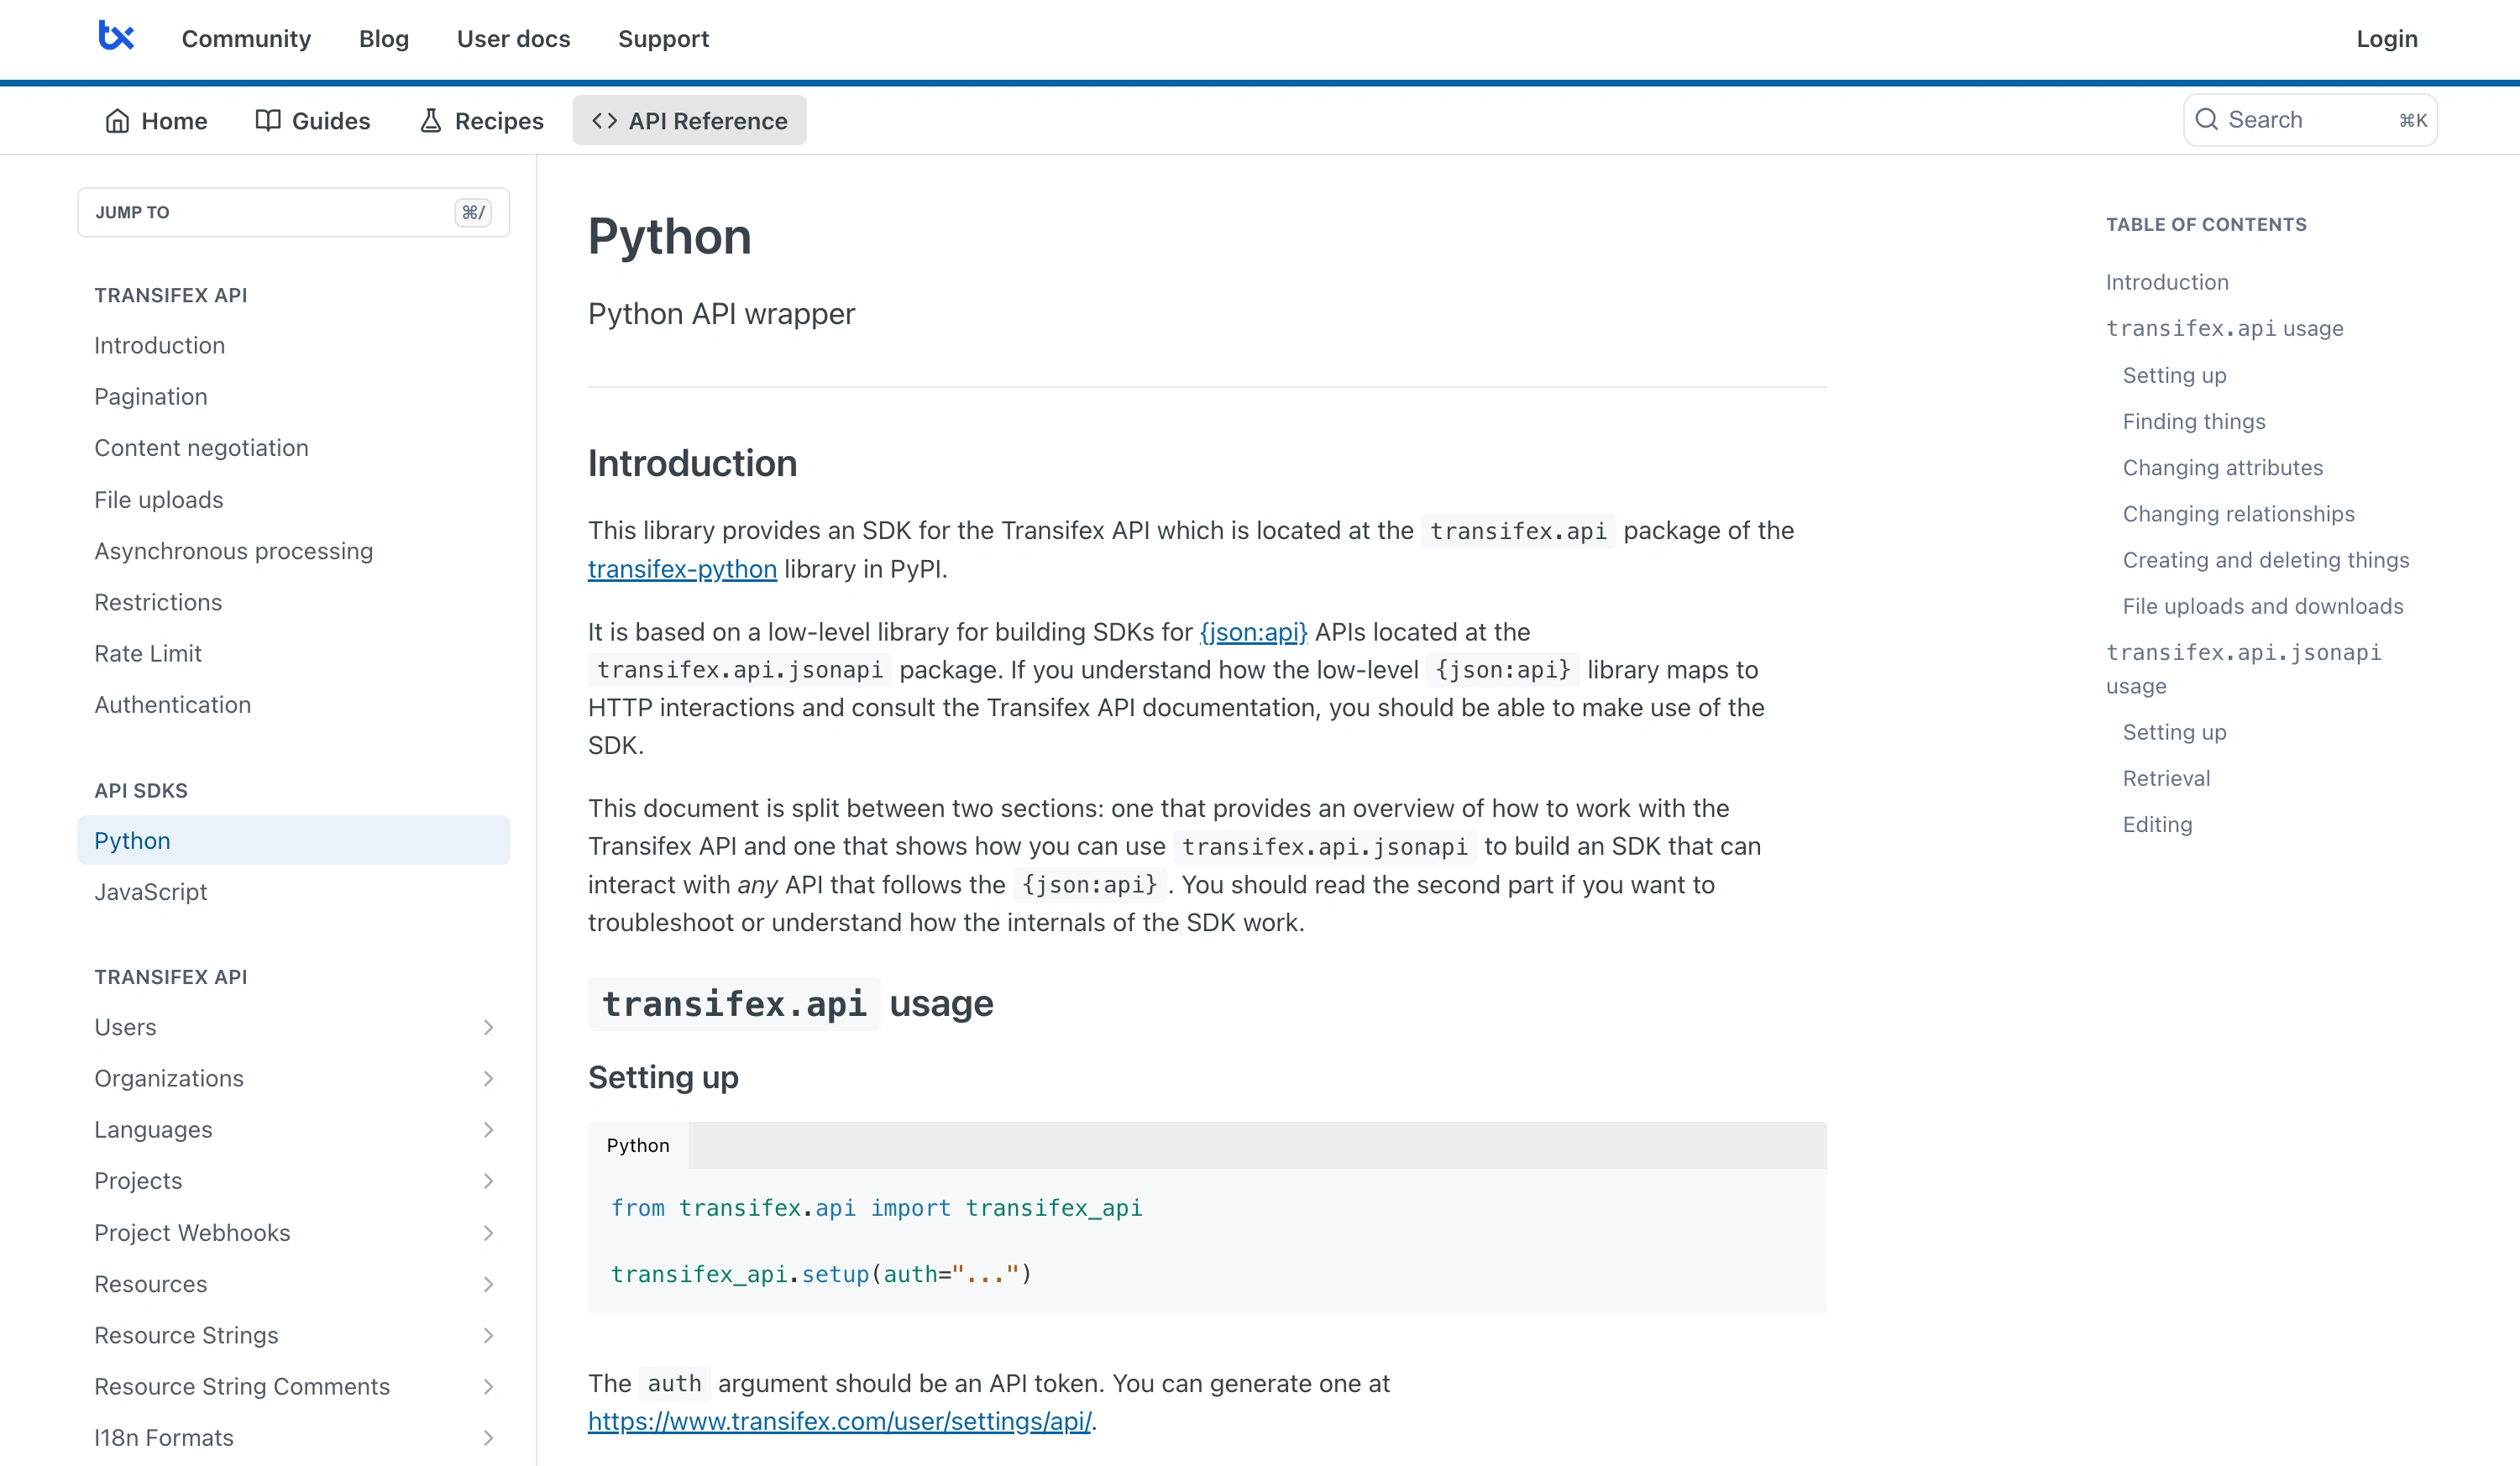The image size is (2520, 1466).
Task: Follow the {json:api} hyperlink
Action: point(1253,632)
